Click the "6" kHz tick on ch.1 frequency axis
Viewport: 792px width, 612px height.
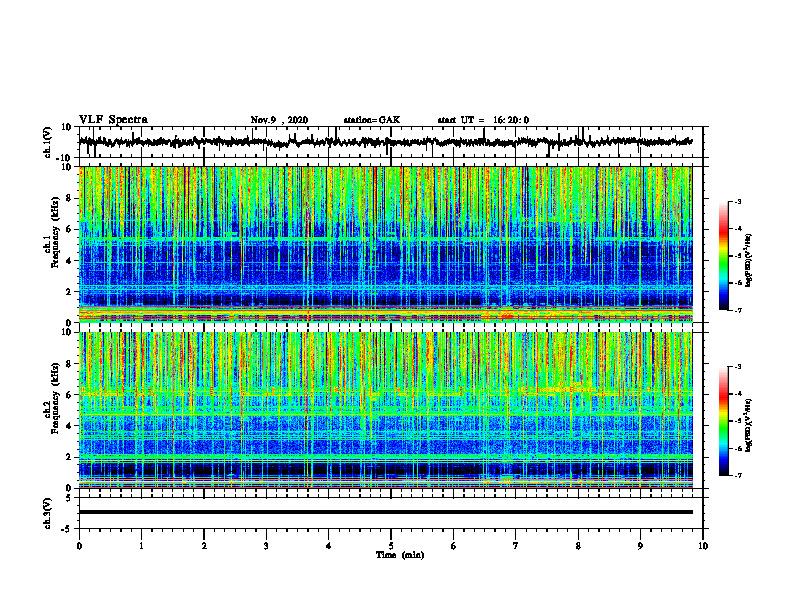coord(69,229)
